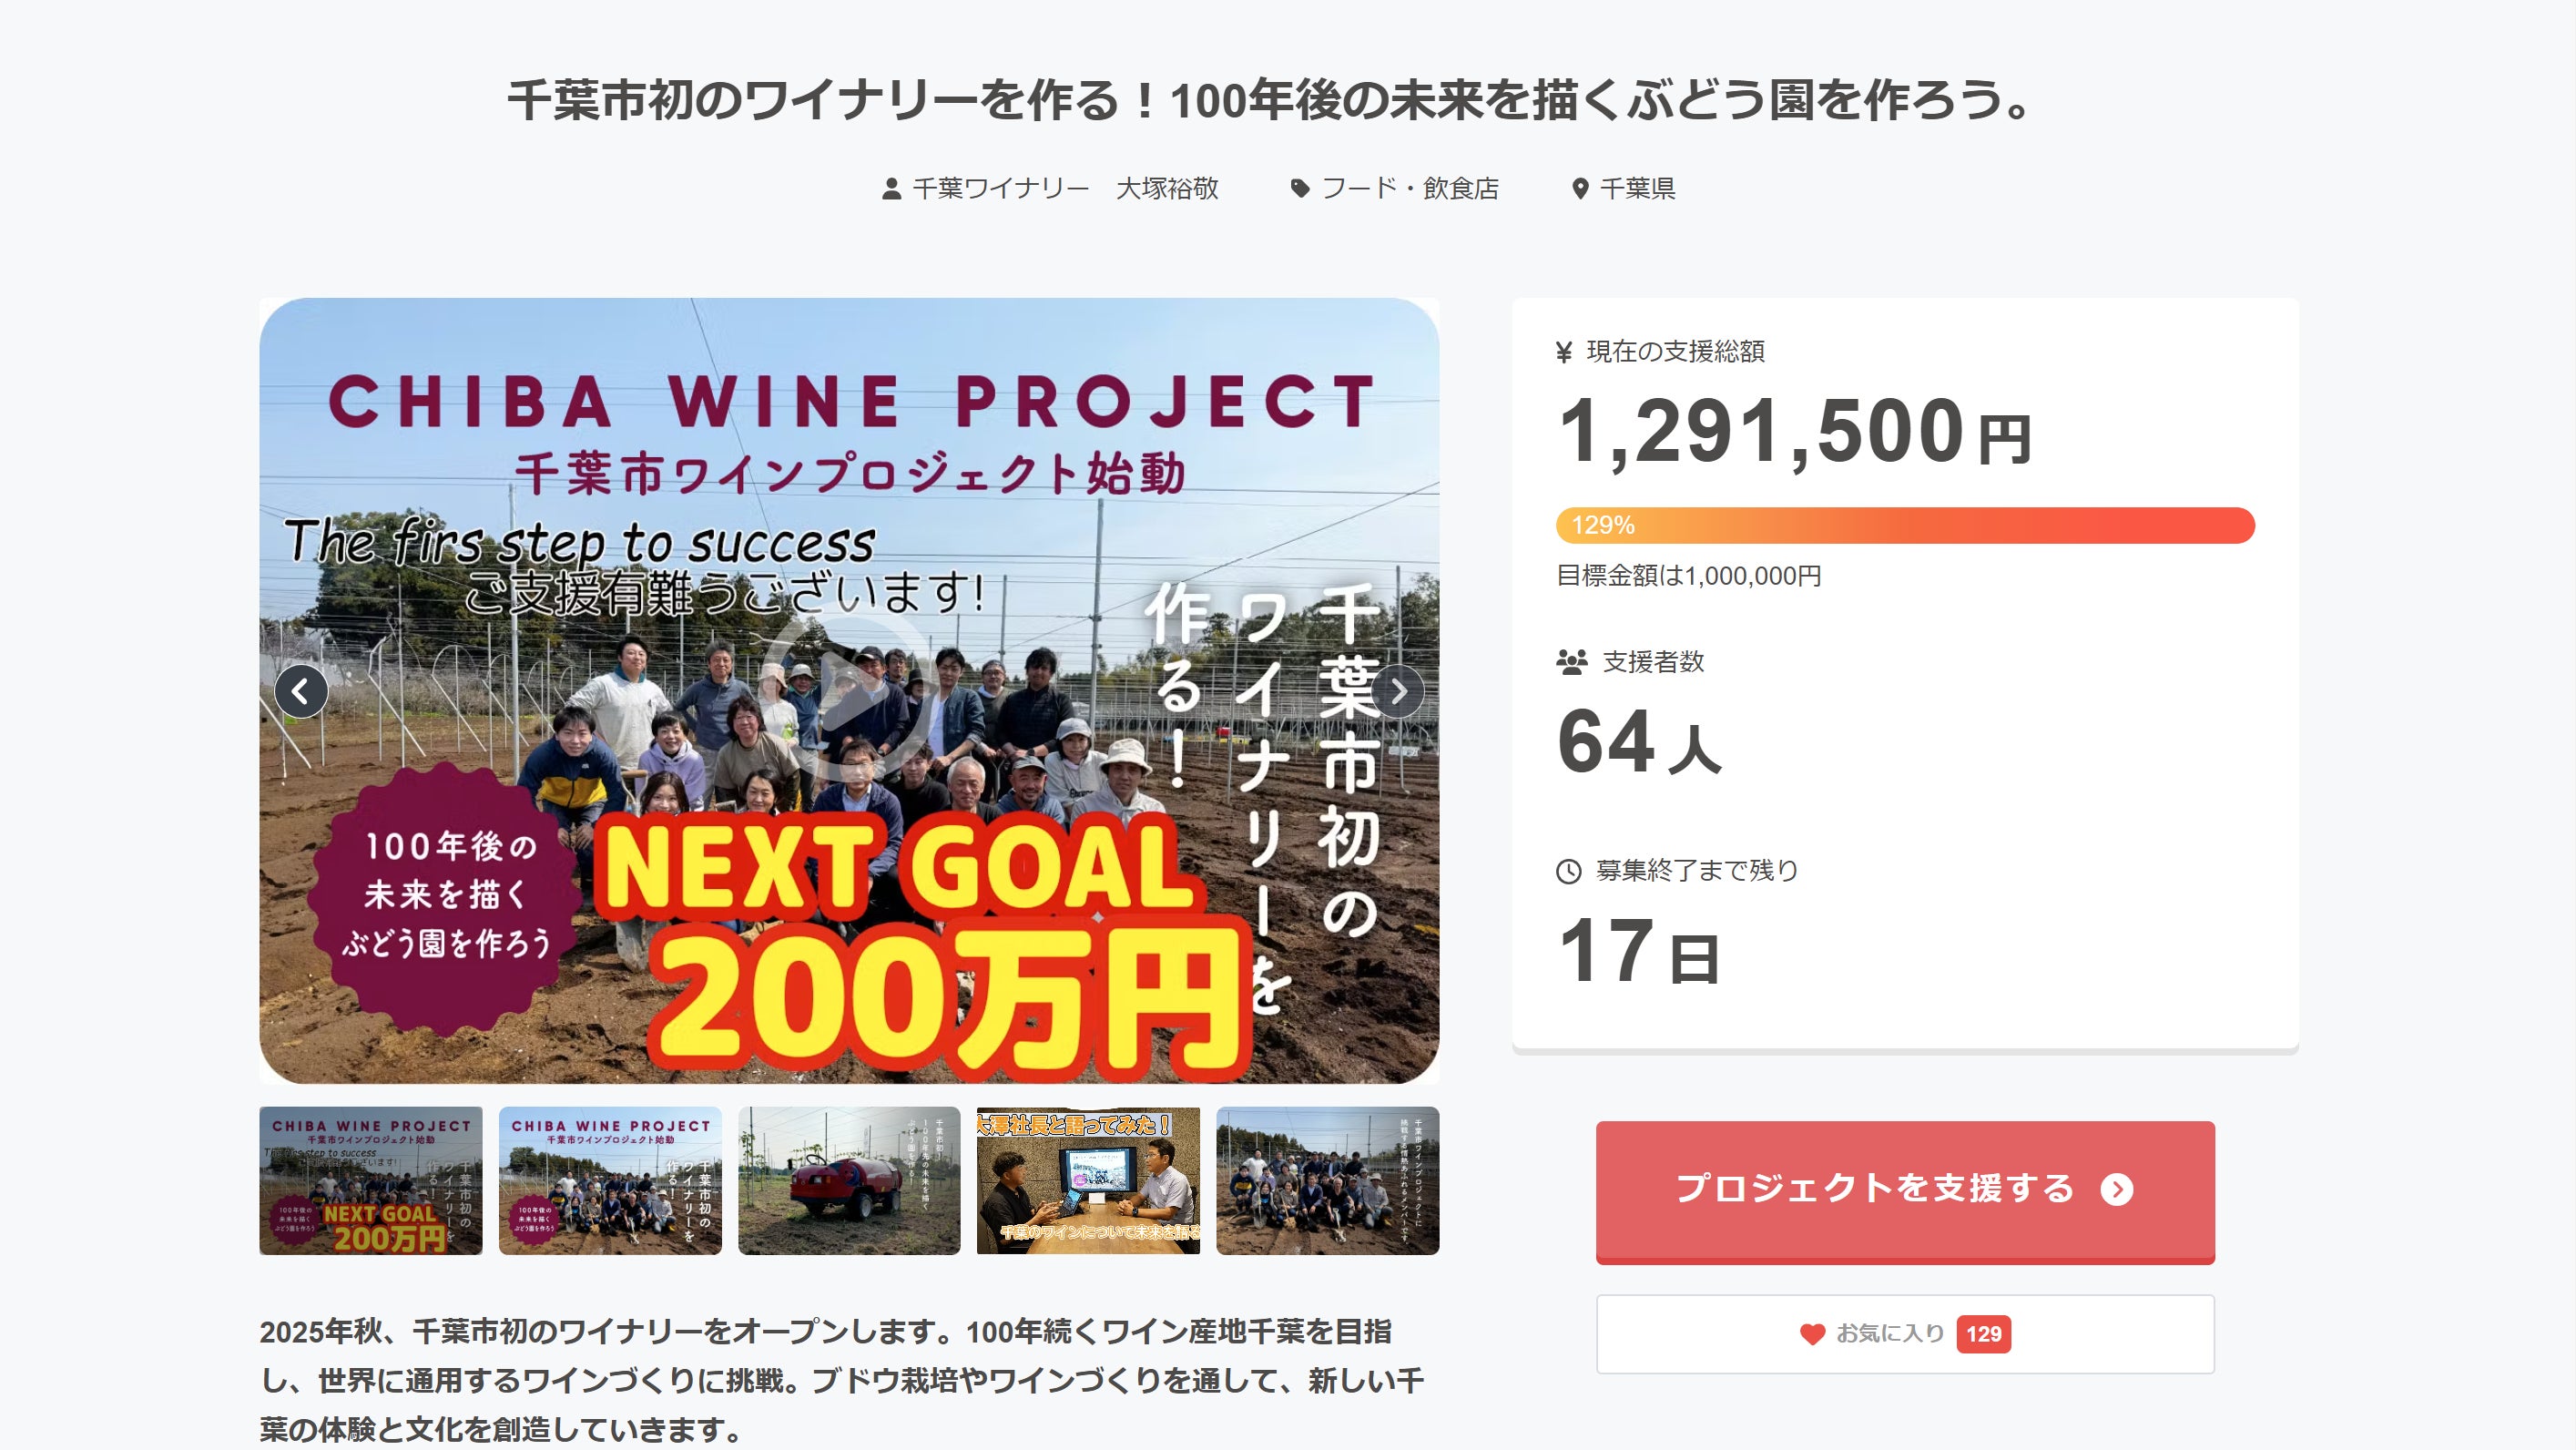2576x1450 pixels.
Task: Click the person icon beside 千葉ワイナリー
Action: 891,189
